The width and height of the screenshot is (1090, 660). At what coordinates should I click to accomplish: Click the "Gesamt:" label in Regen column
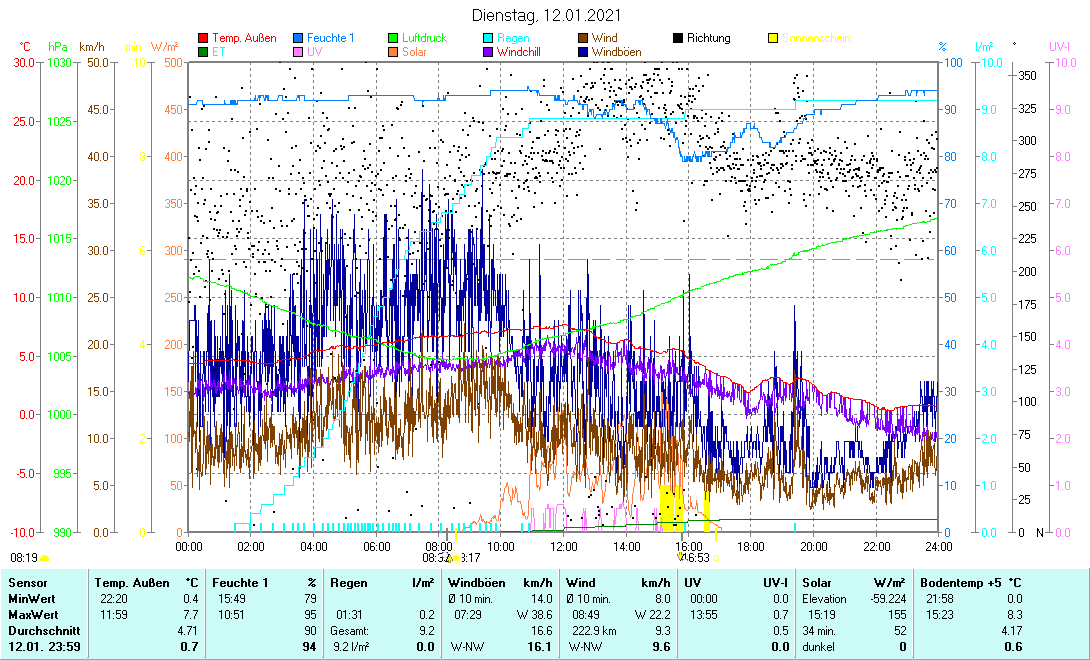tap(351, 631)
